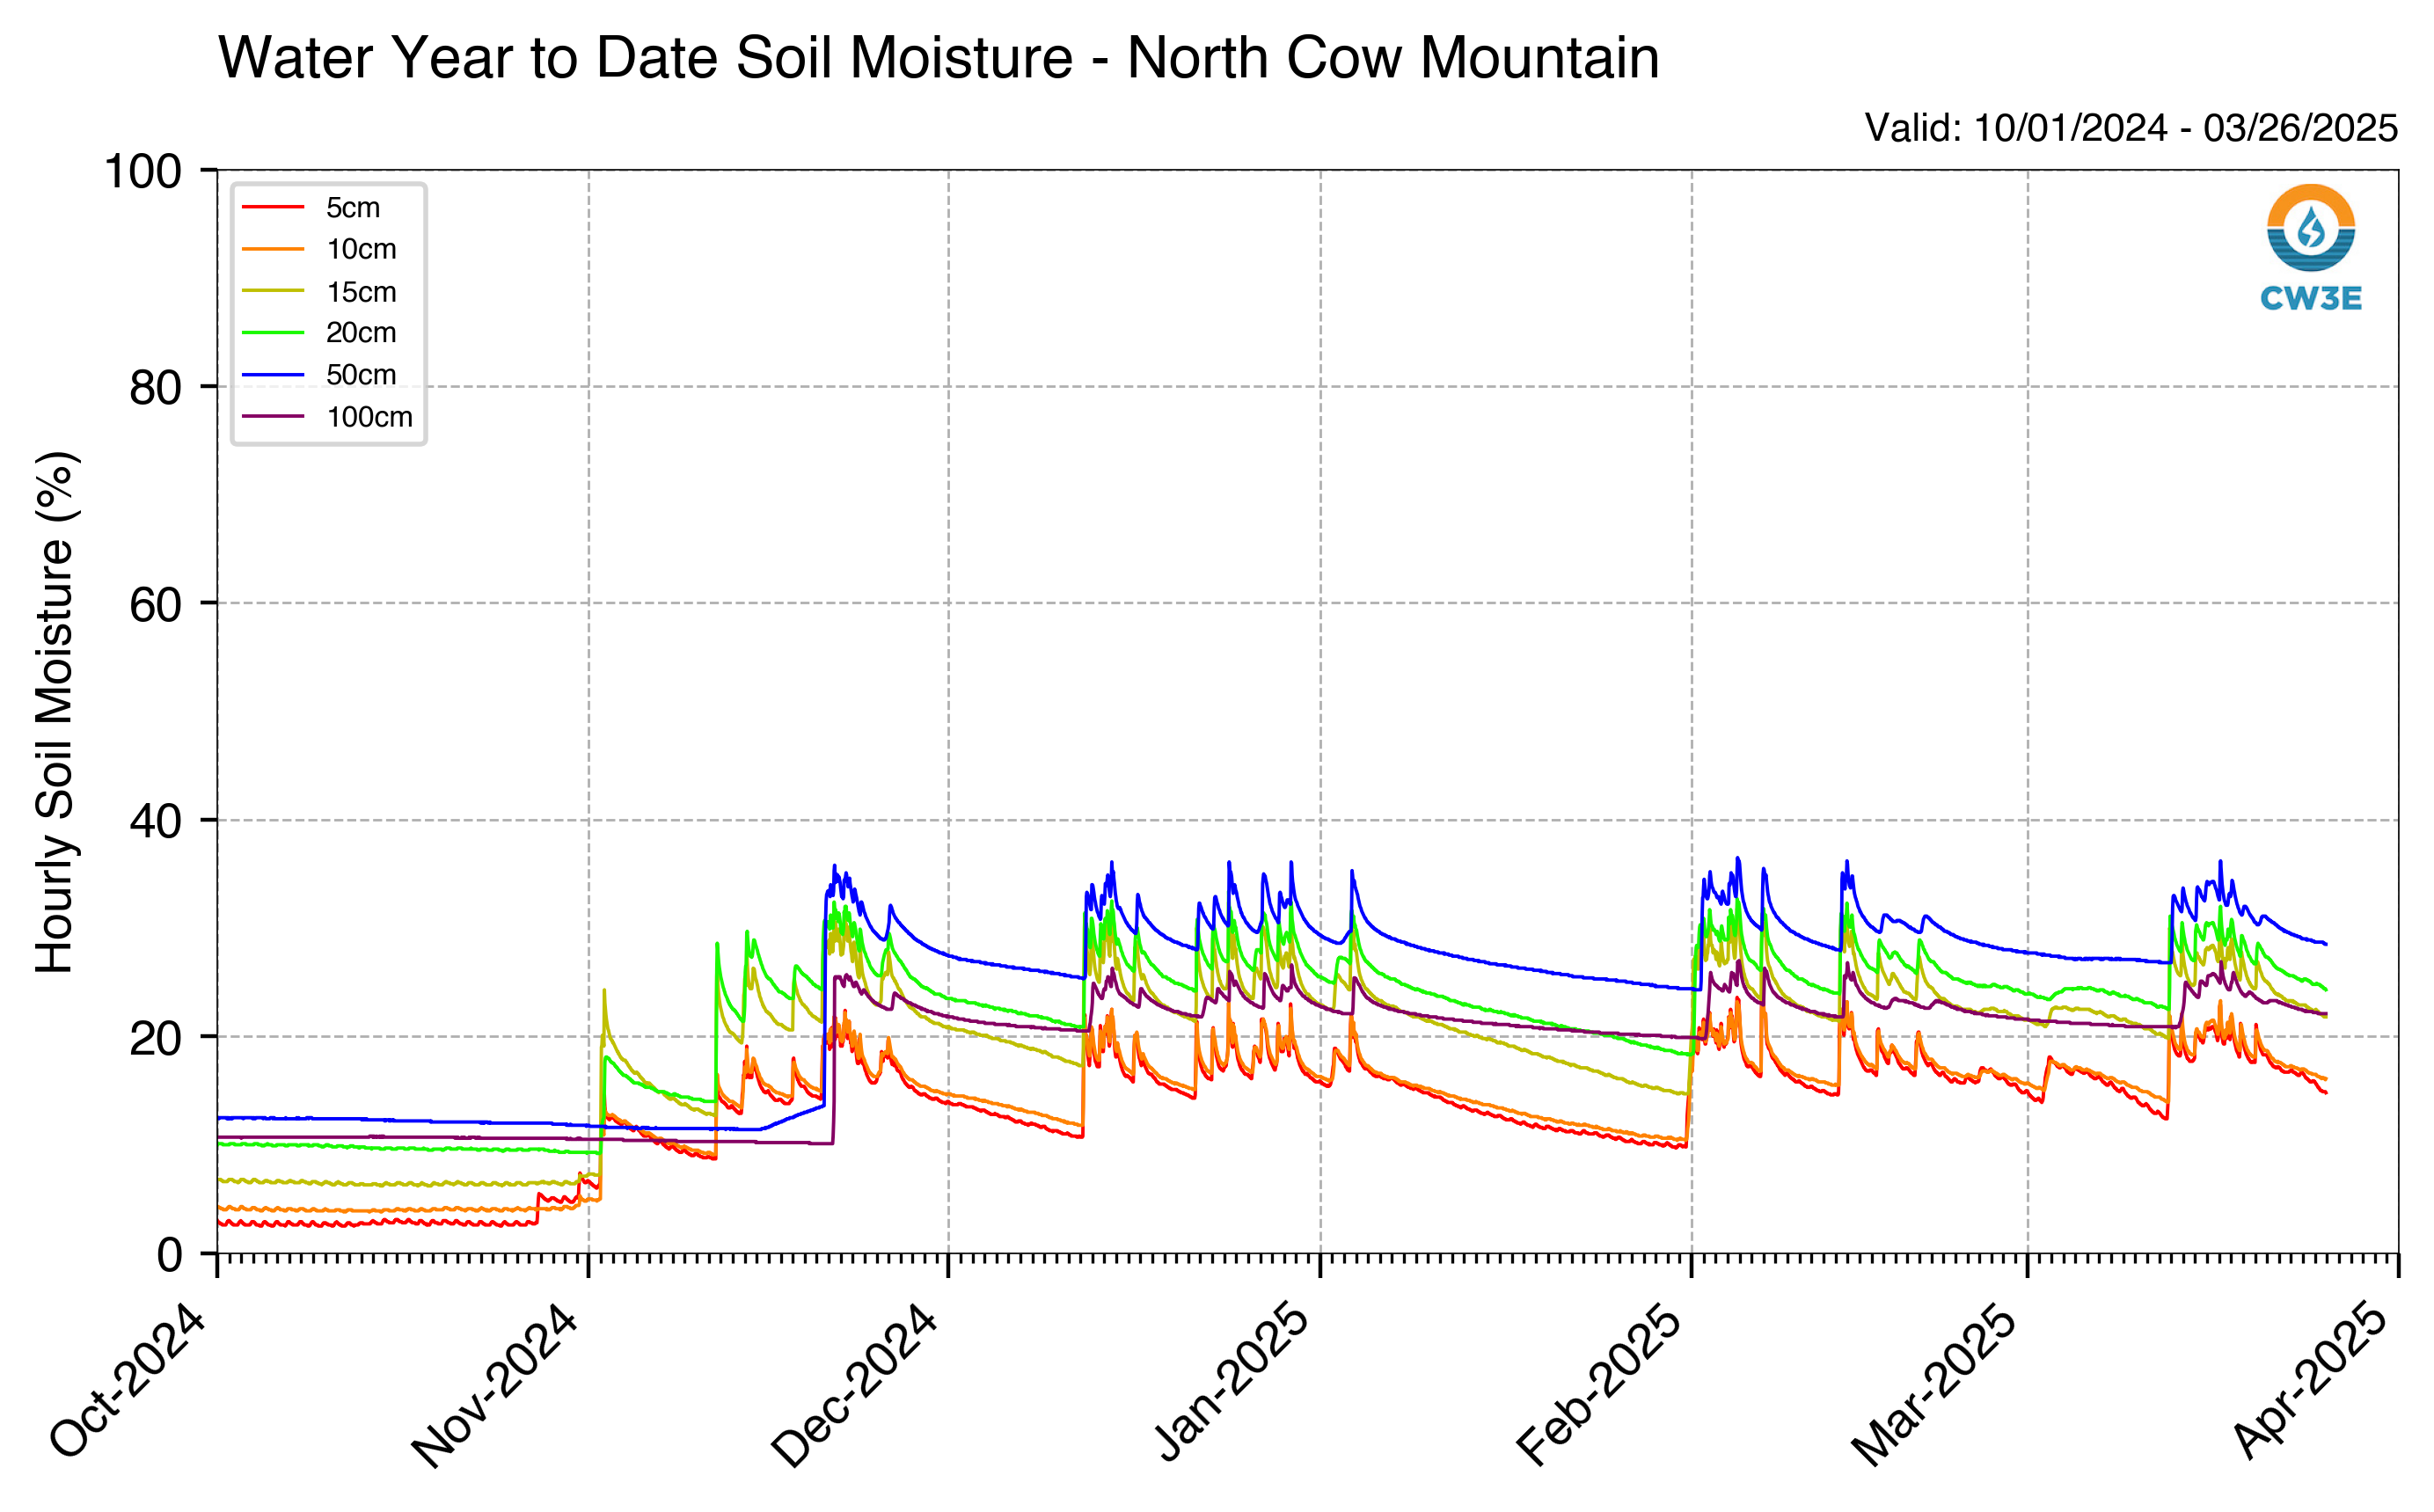Click the 20cm legend entry
Image resolution: width=2434 pixels, height=1512 pixels.
click(x=320, y=332)
